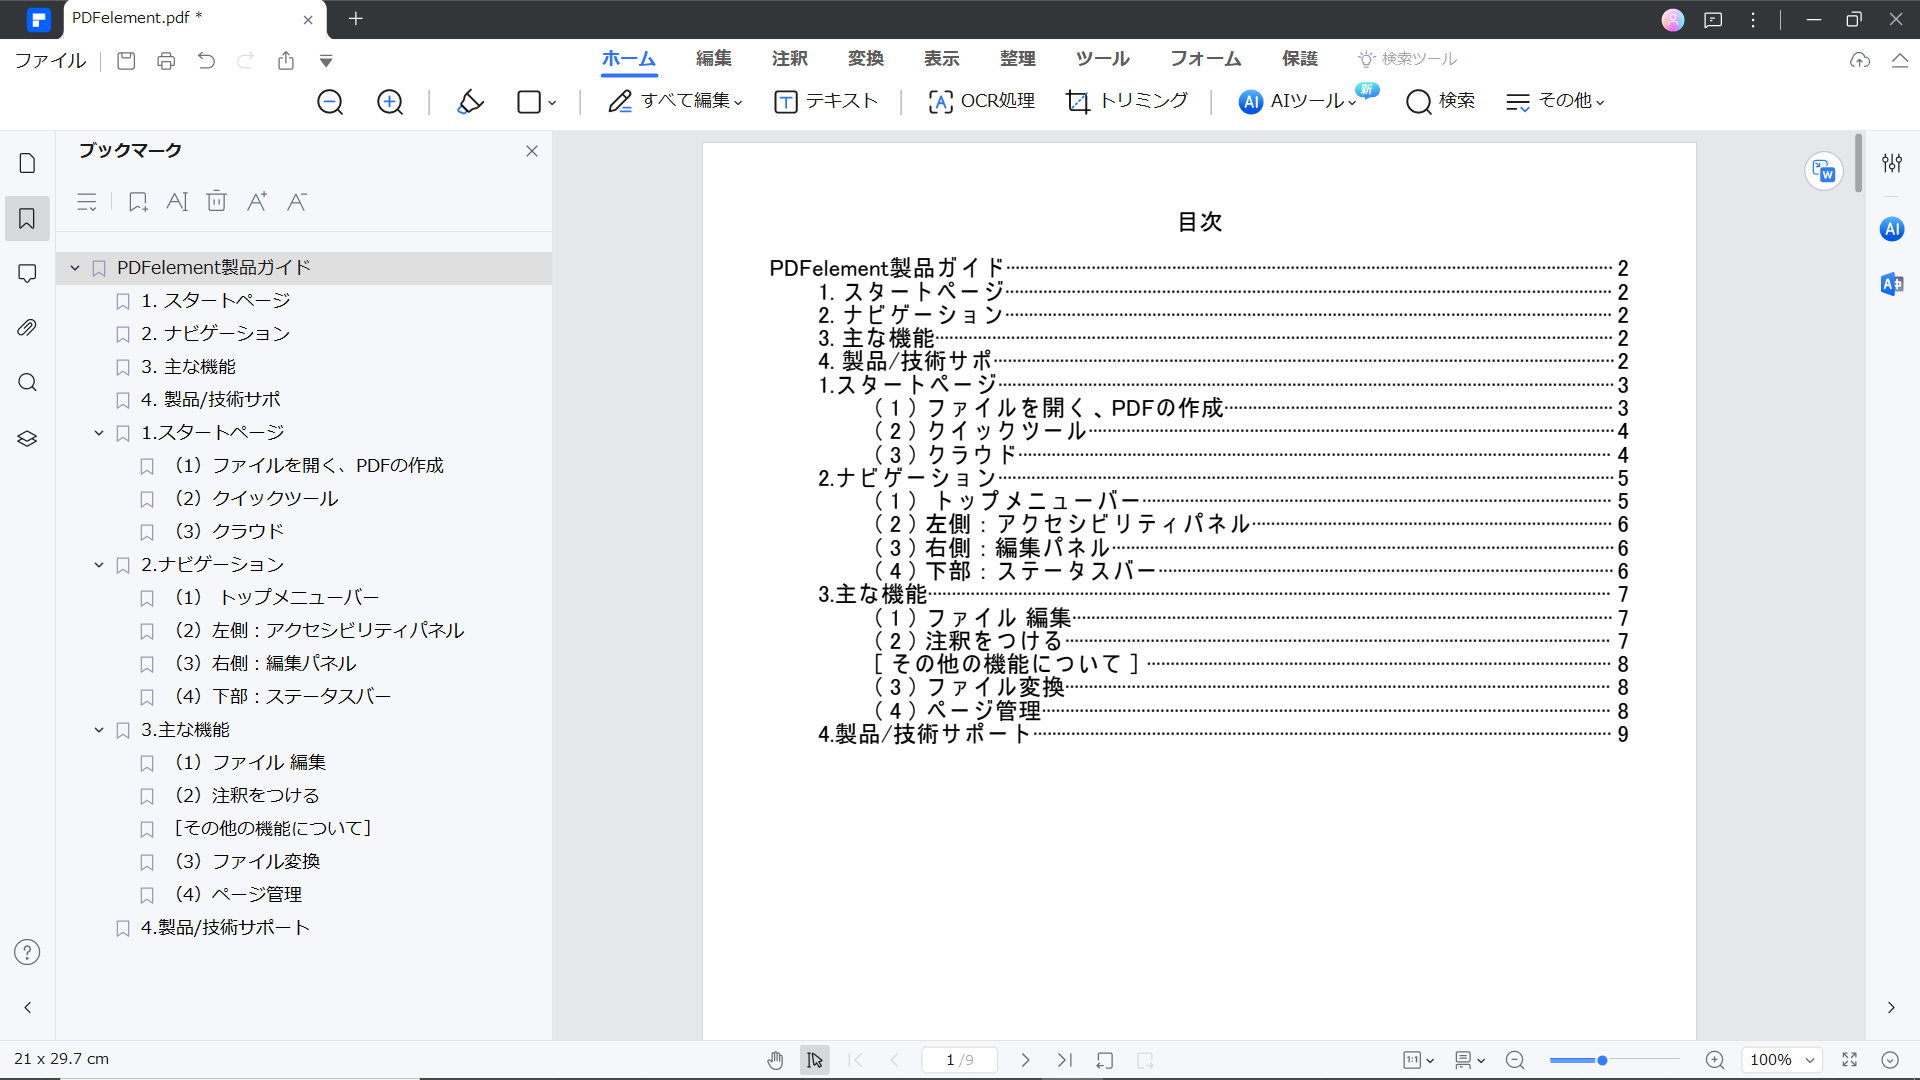Open the shape tool dropdown arrow

[552, 102]
